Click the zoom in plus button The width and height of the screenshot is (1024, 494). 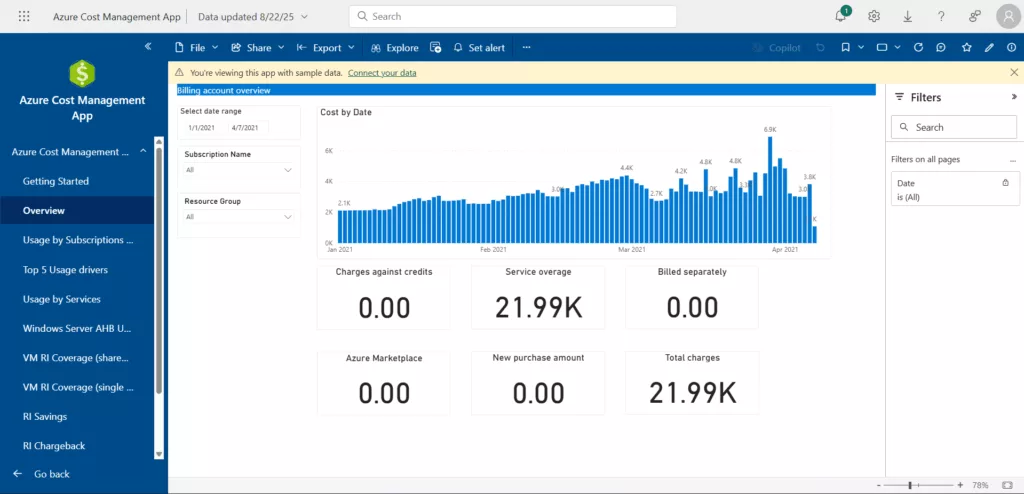point(960,486)
